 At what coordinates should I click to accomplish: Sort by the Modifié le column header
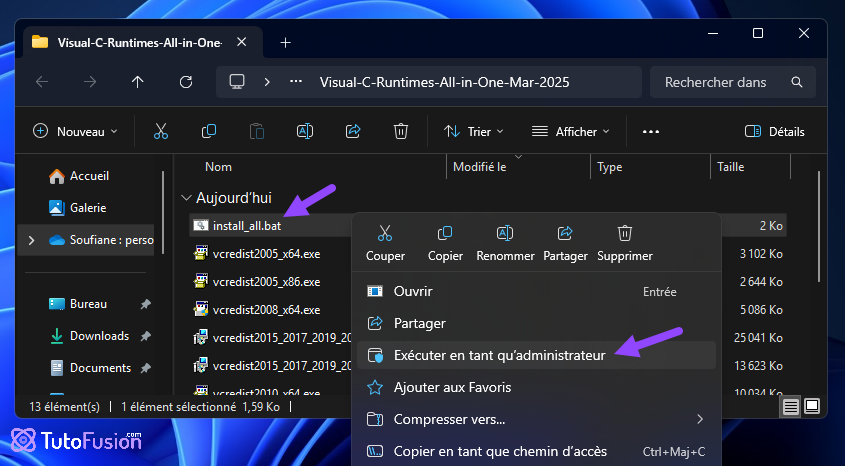(x=480, y=167)
